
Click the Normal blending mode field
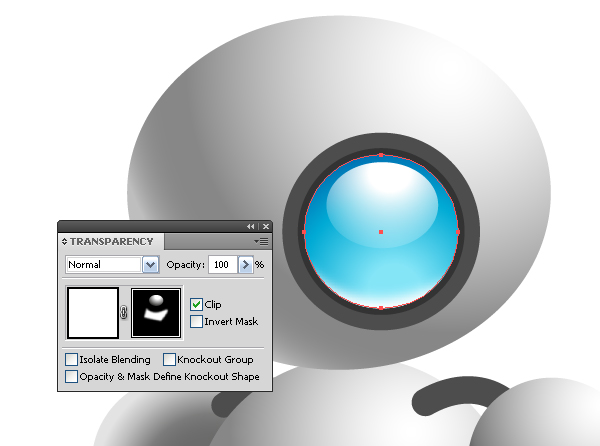pos(104,264)
